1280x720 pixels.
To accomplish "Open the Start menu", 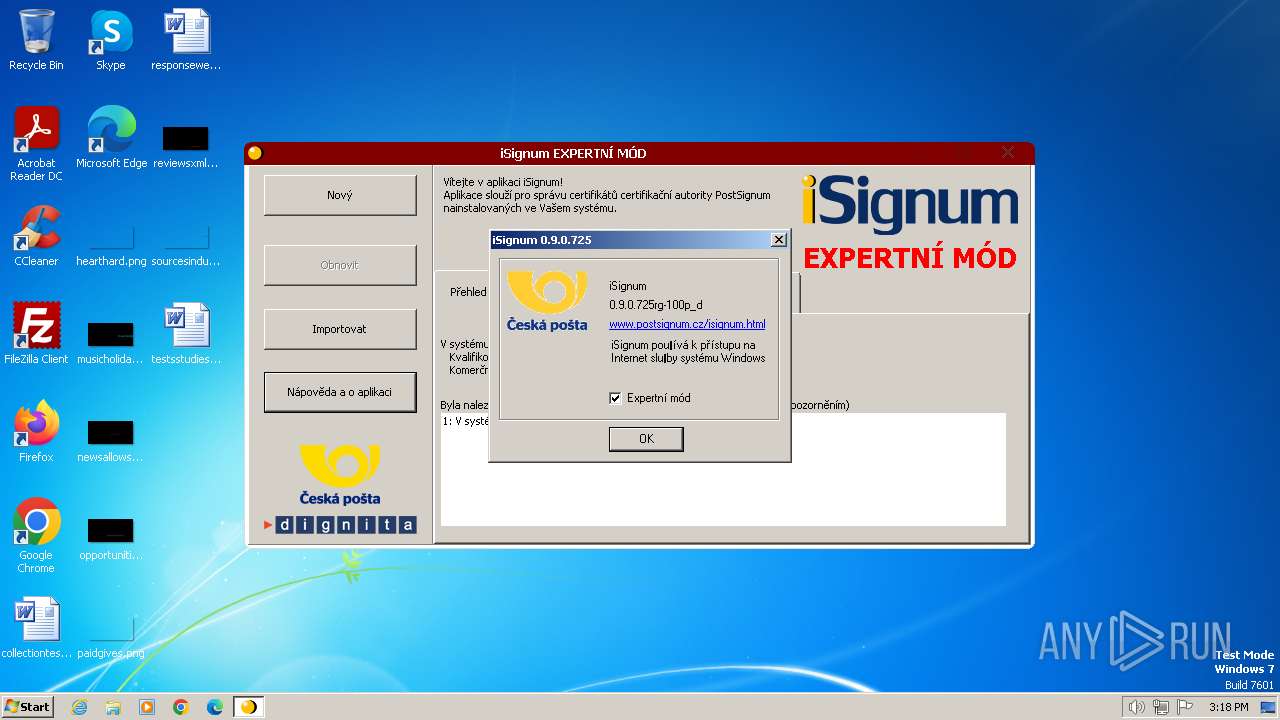I will coord(28,706).
